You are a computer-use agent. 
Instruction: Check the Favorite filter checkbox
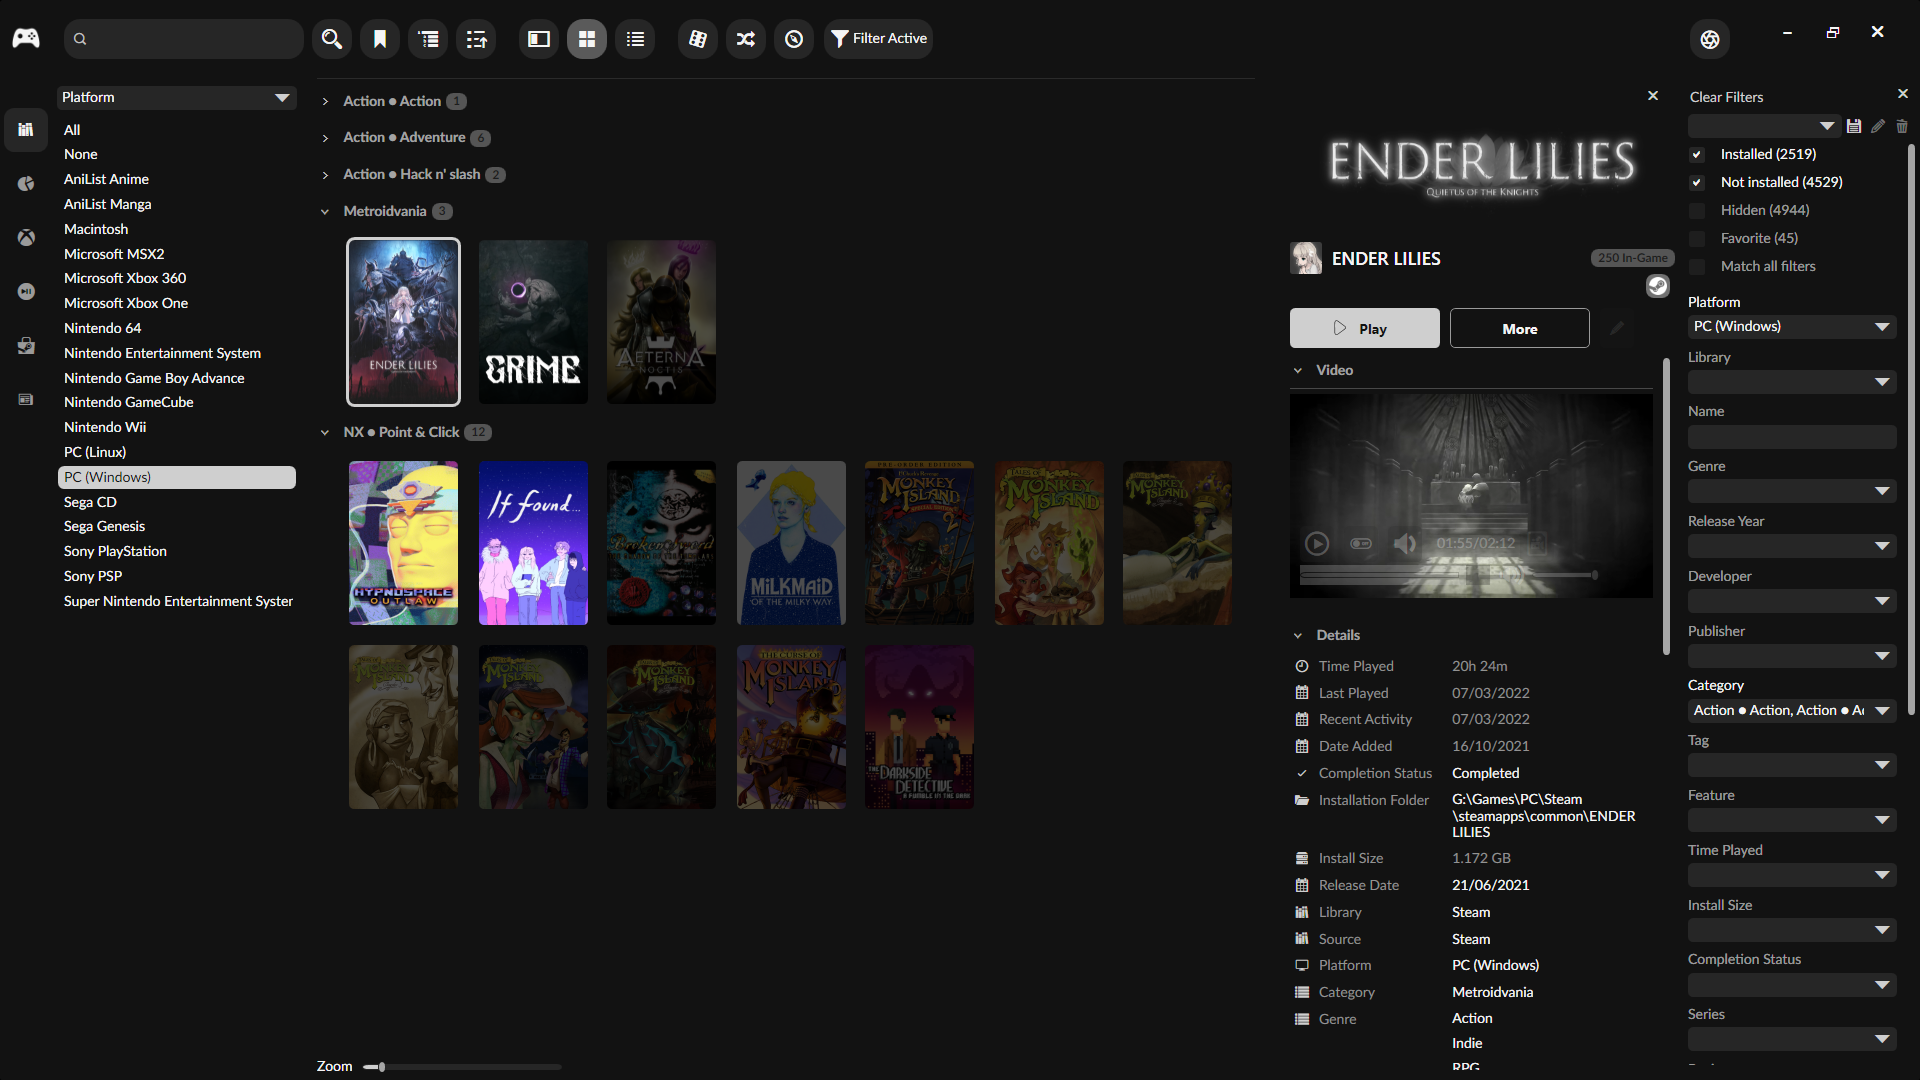point(1697,238)
